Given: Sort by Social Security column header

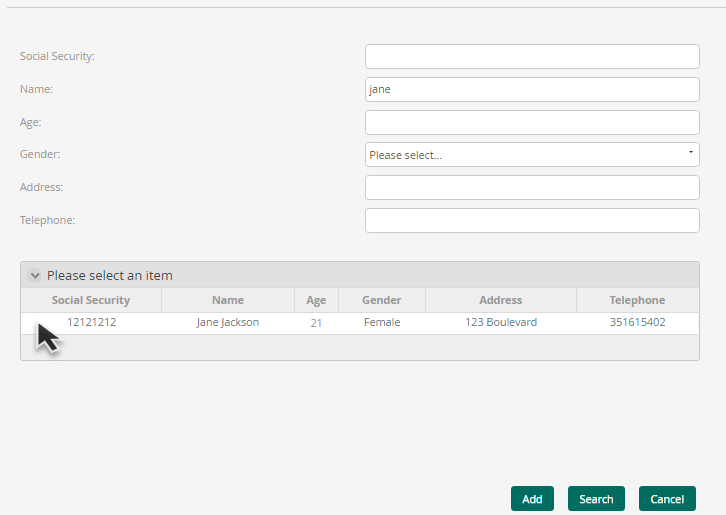Looking at the screenshot, I should click(x=91, y=300).
